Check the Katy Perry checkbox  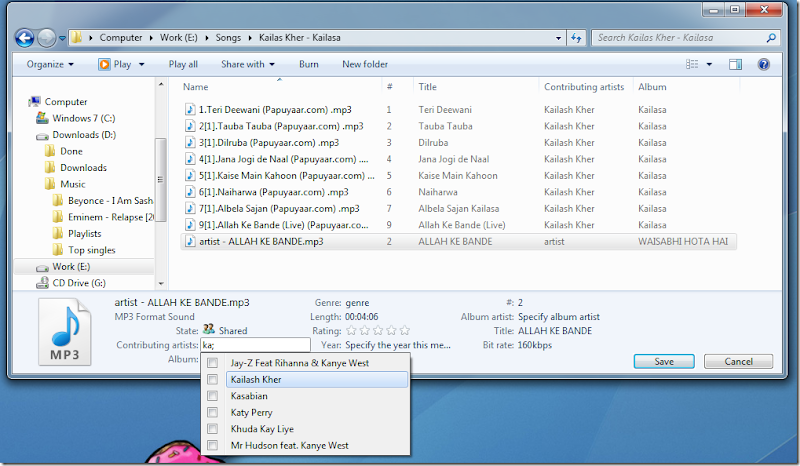pos(212,412)
